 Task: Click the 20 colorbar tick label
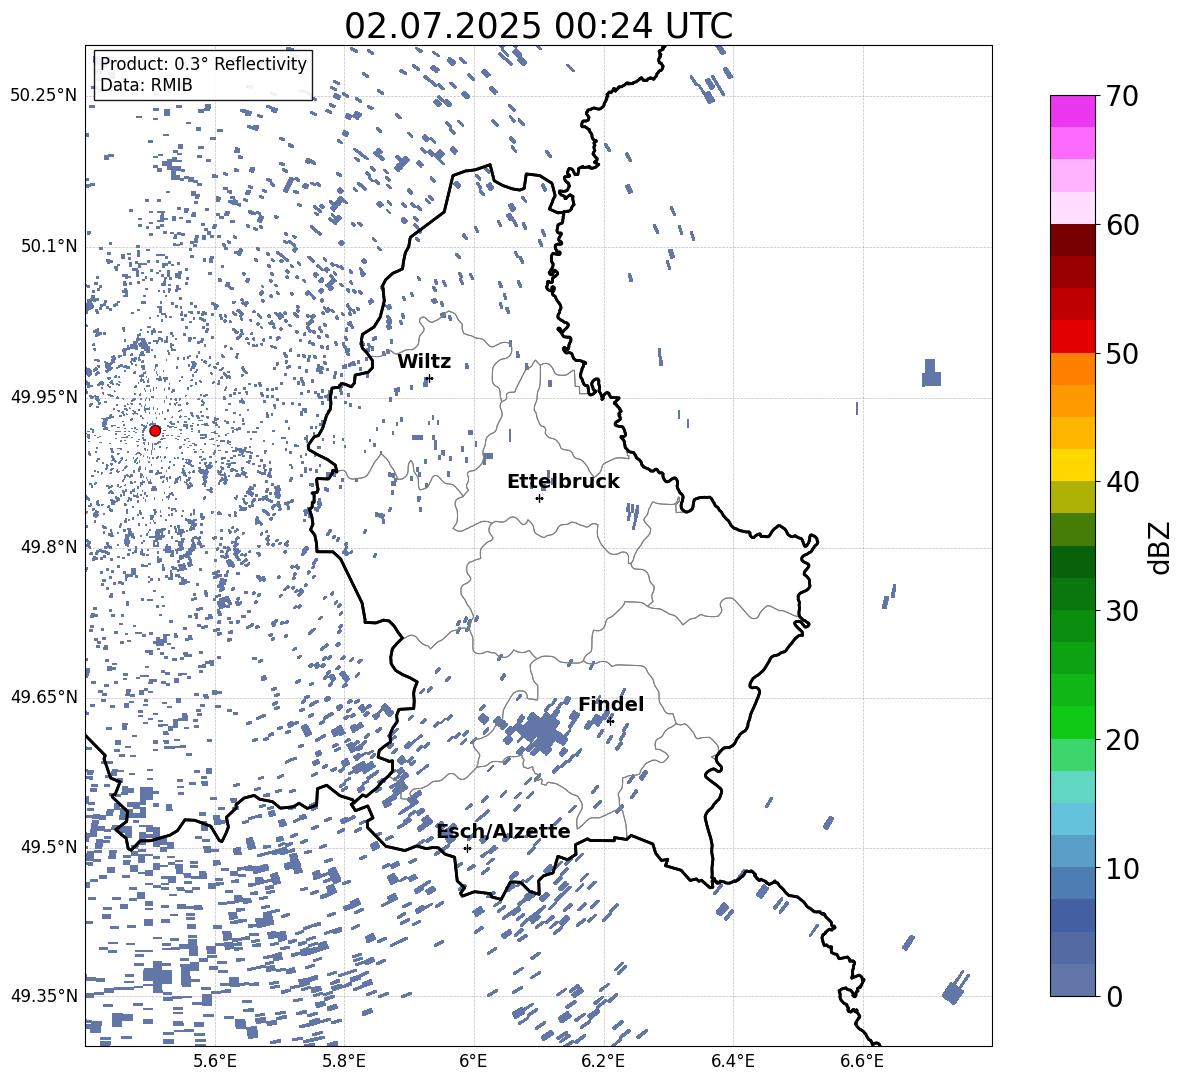[x=1121, y=740]
